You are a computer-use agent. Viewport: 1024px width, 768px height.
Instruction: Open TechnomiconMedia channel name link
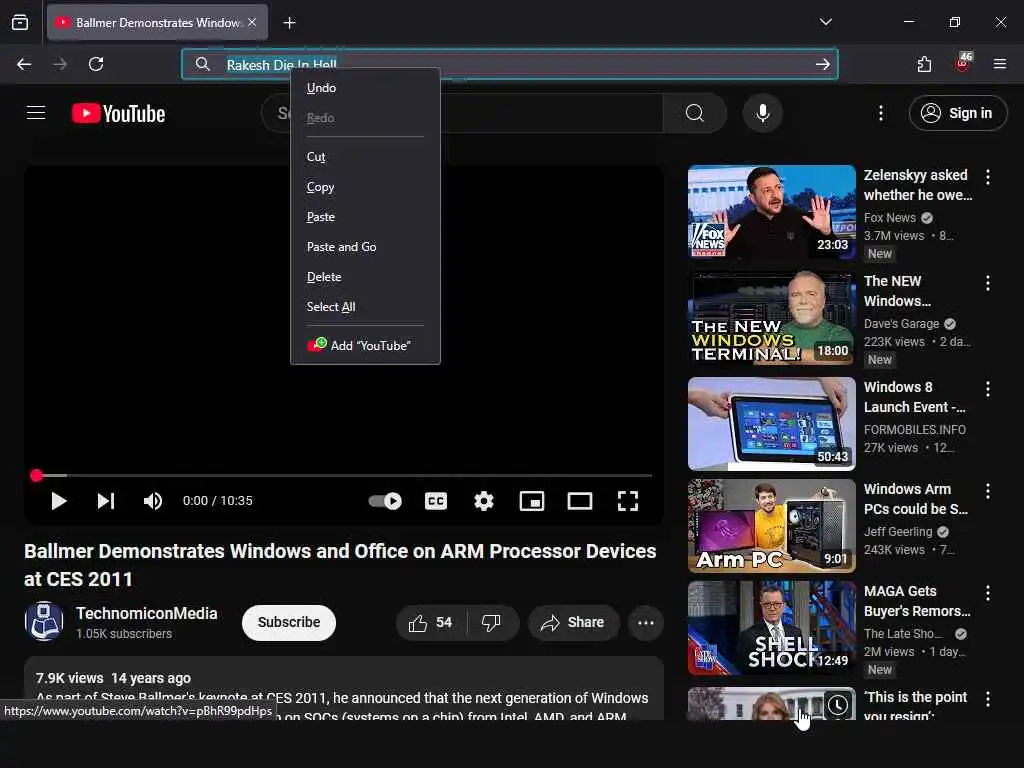click(x=147, y=613)
